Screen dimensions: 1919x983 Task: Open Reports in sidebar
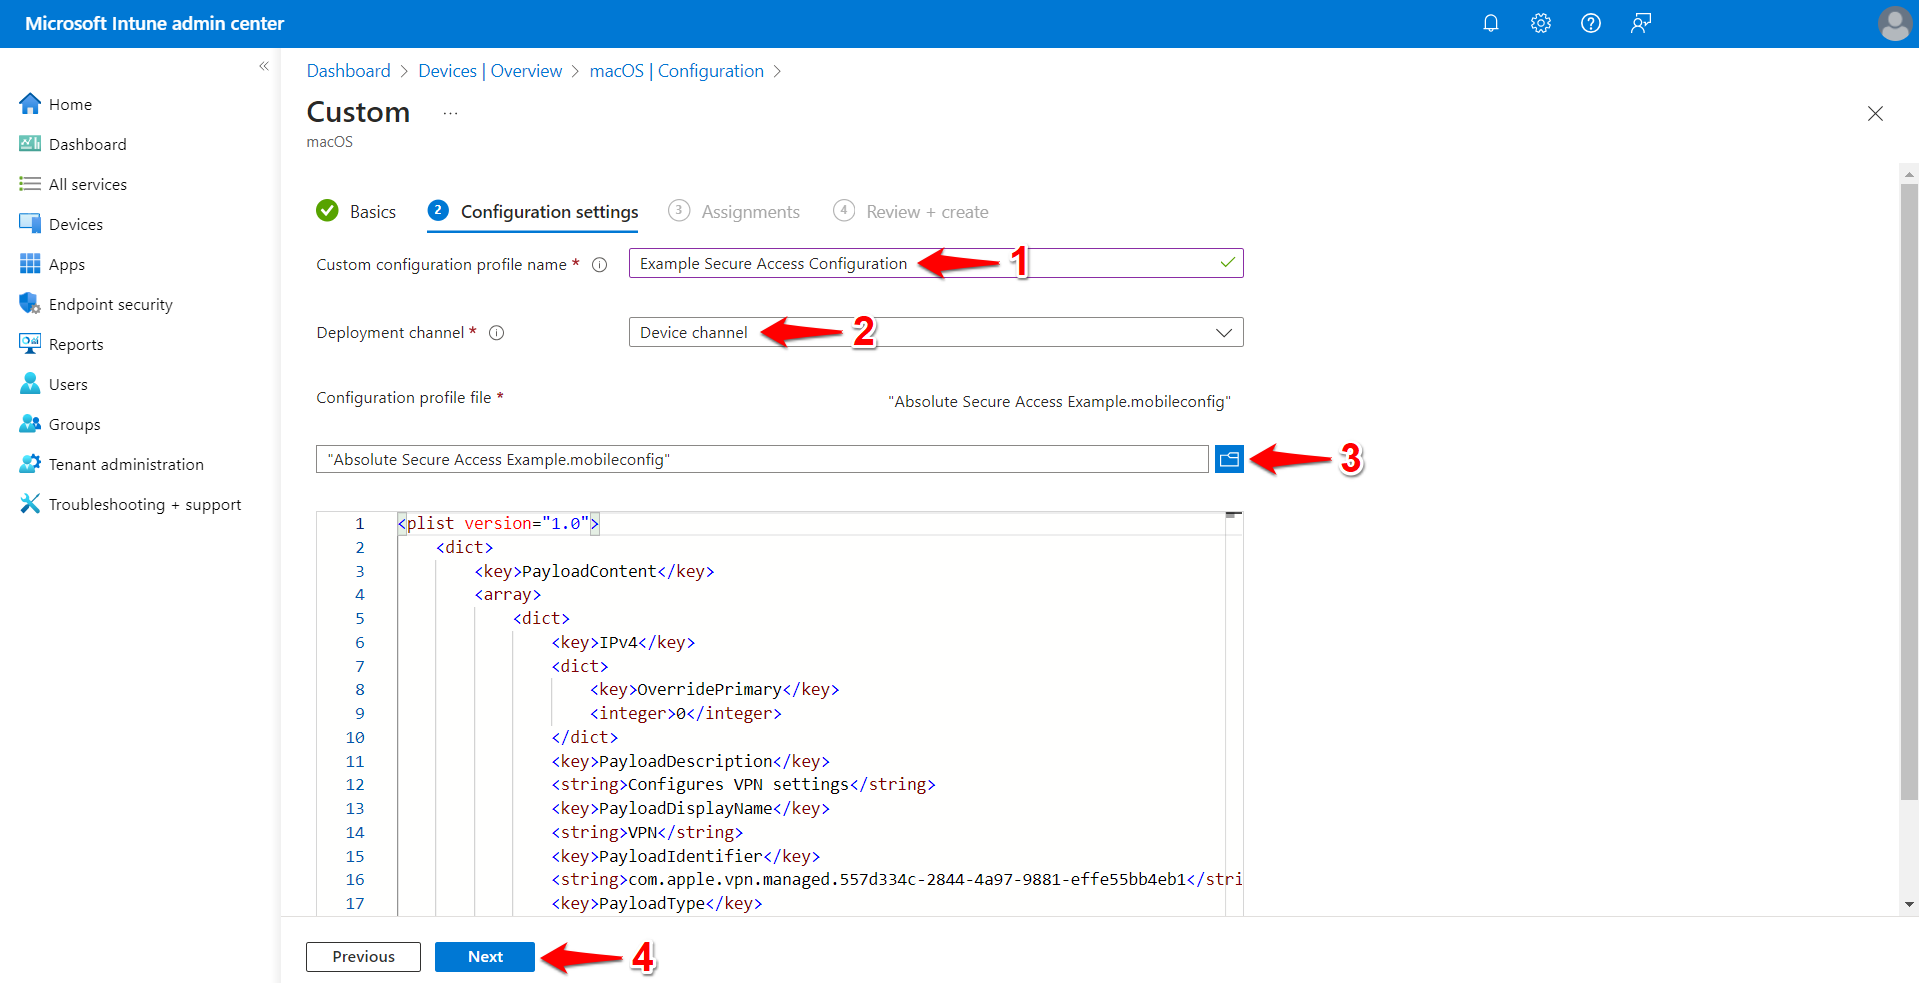coord(76,344)
